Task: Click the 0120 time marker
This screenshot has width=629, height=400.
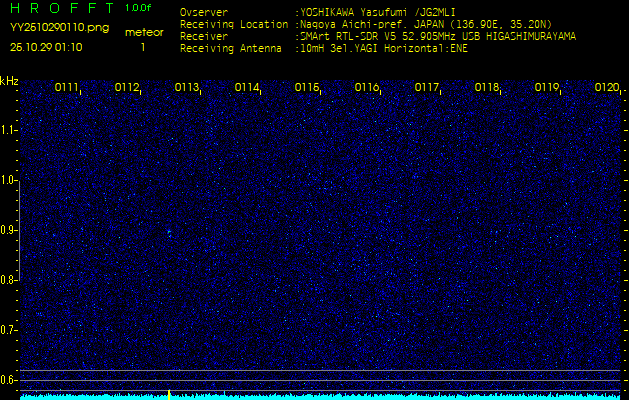Action: (x=607, y=87)
